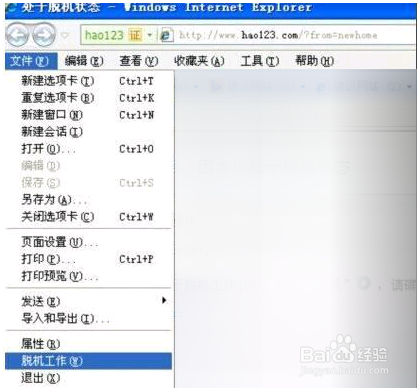Choose 另存为(A)... menu entry
Screen dimensions: 417x388
89,200
